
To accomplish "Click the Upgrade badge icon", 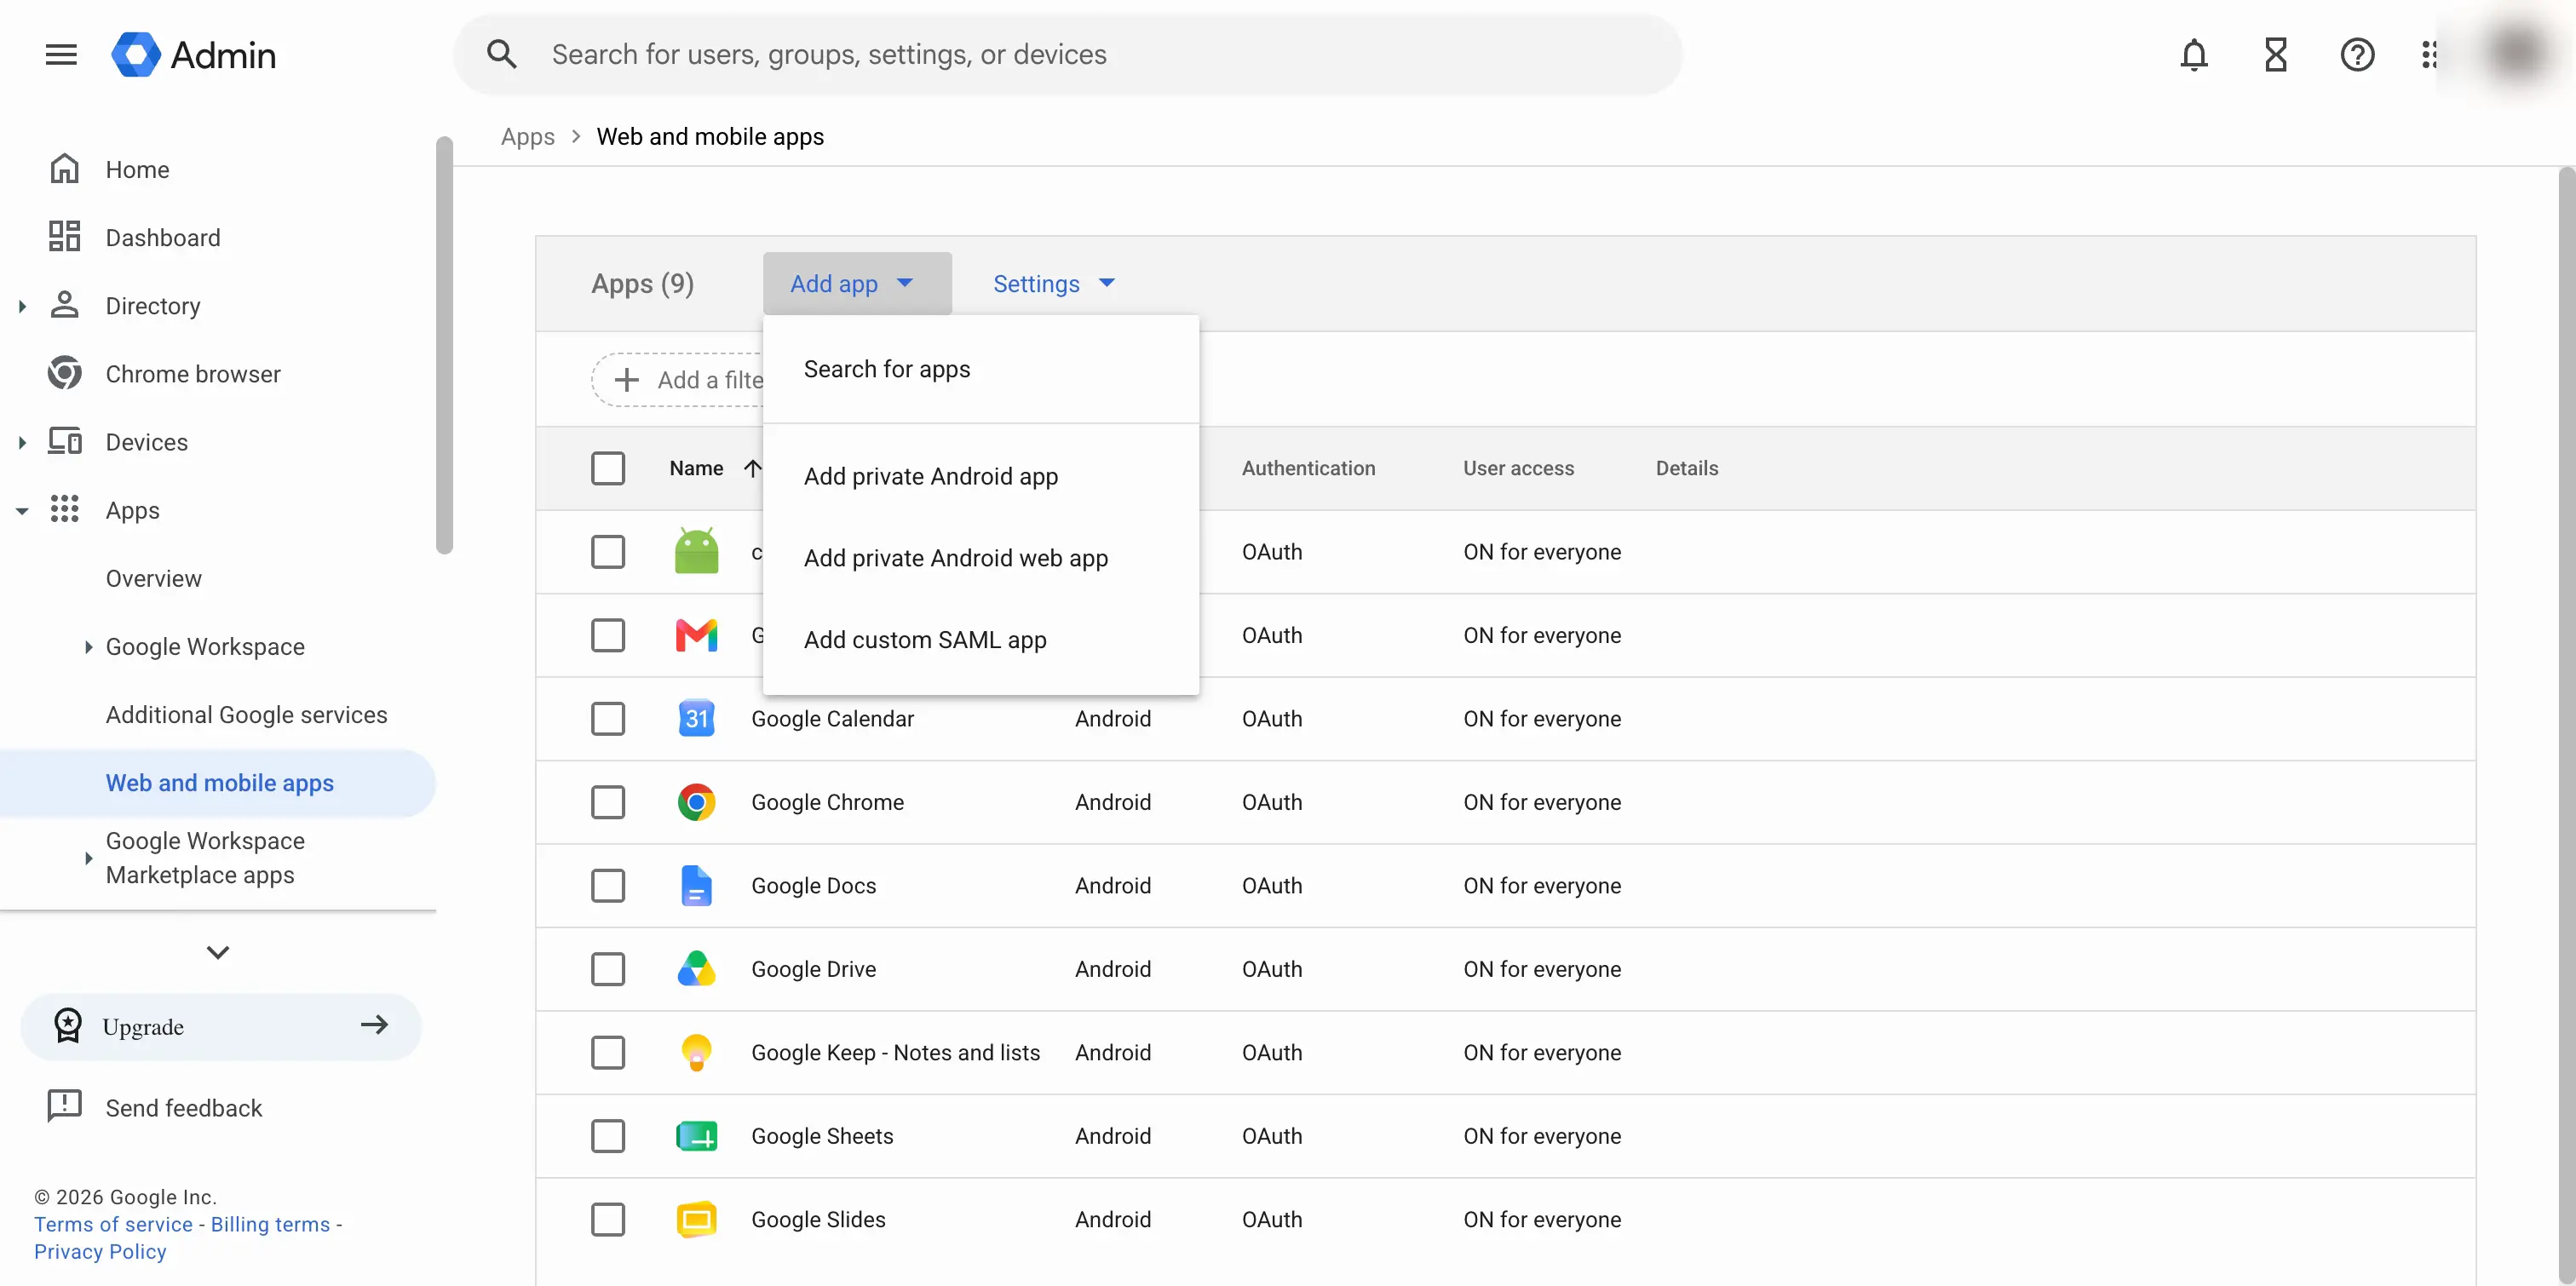I will [68, 1025].
